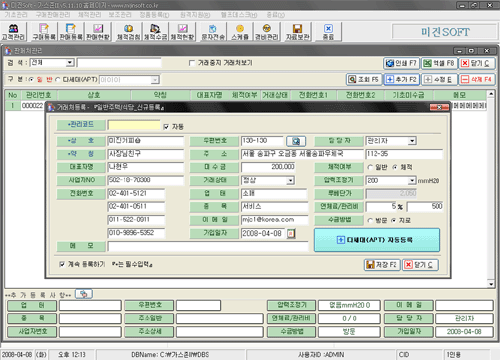The image size is (500, 360).
Task: Click 닫기 C button in 거래처관리 toolbar
Action: (477, 63)
